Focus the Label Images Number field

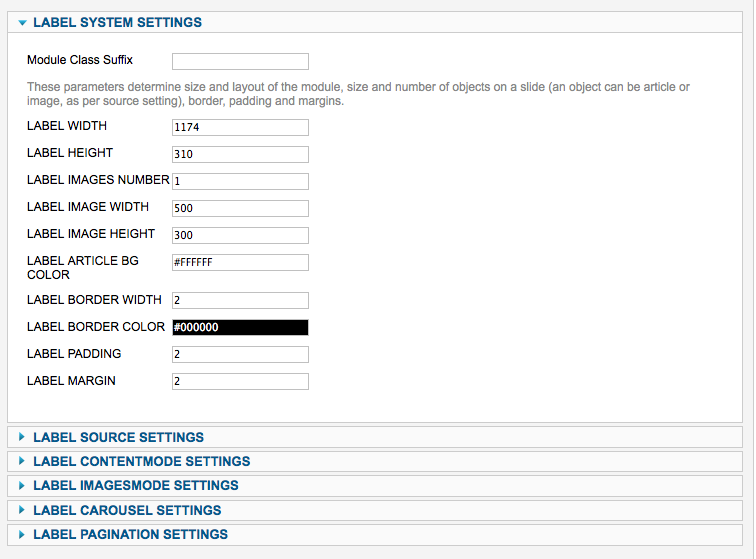(x=240, y=181)
